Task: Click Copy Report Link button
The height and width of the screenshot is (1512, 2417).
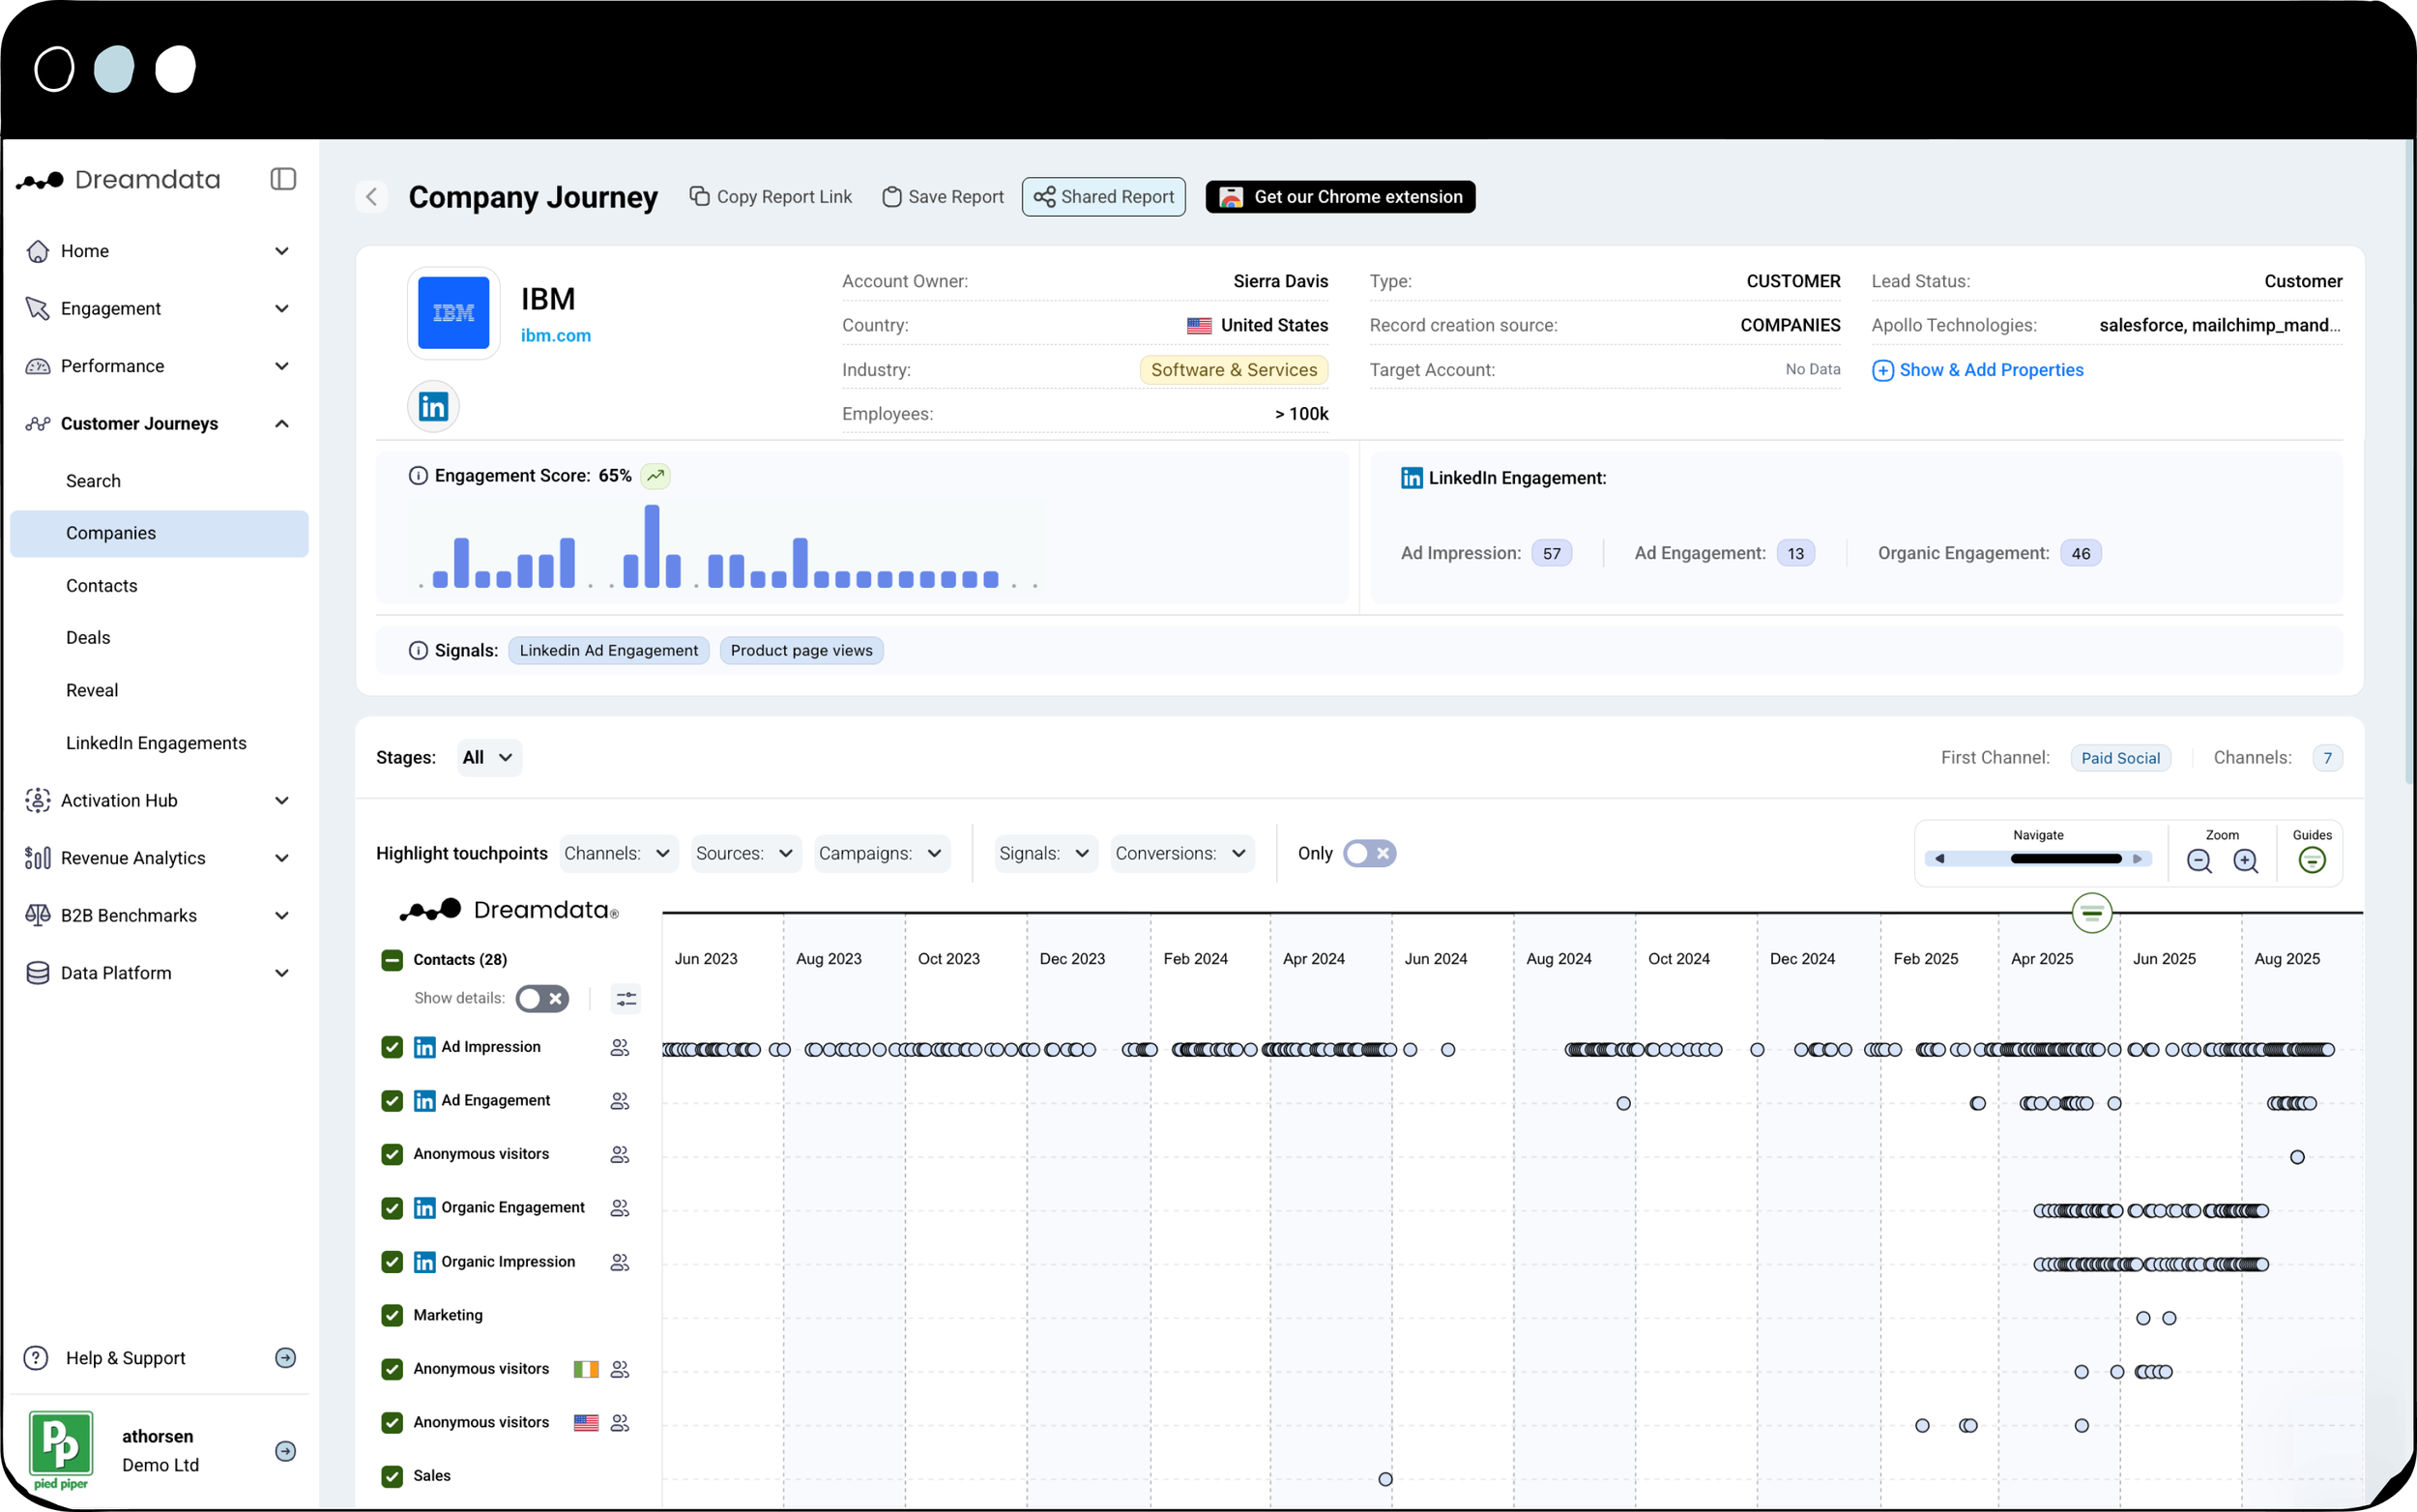Action: [x=771, y=197]
